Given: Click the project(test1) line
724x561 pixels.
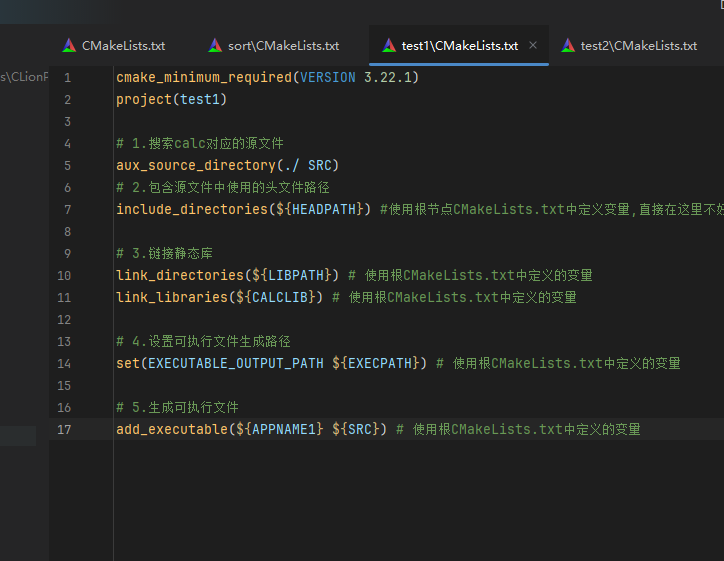Looking at the screenshot, I should (x=171, y=100).
